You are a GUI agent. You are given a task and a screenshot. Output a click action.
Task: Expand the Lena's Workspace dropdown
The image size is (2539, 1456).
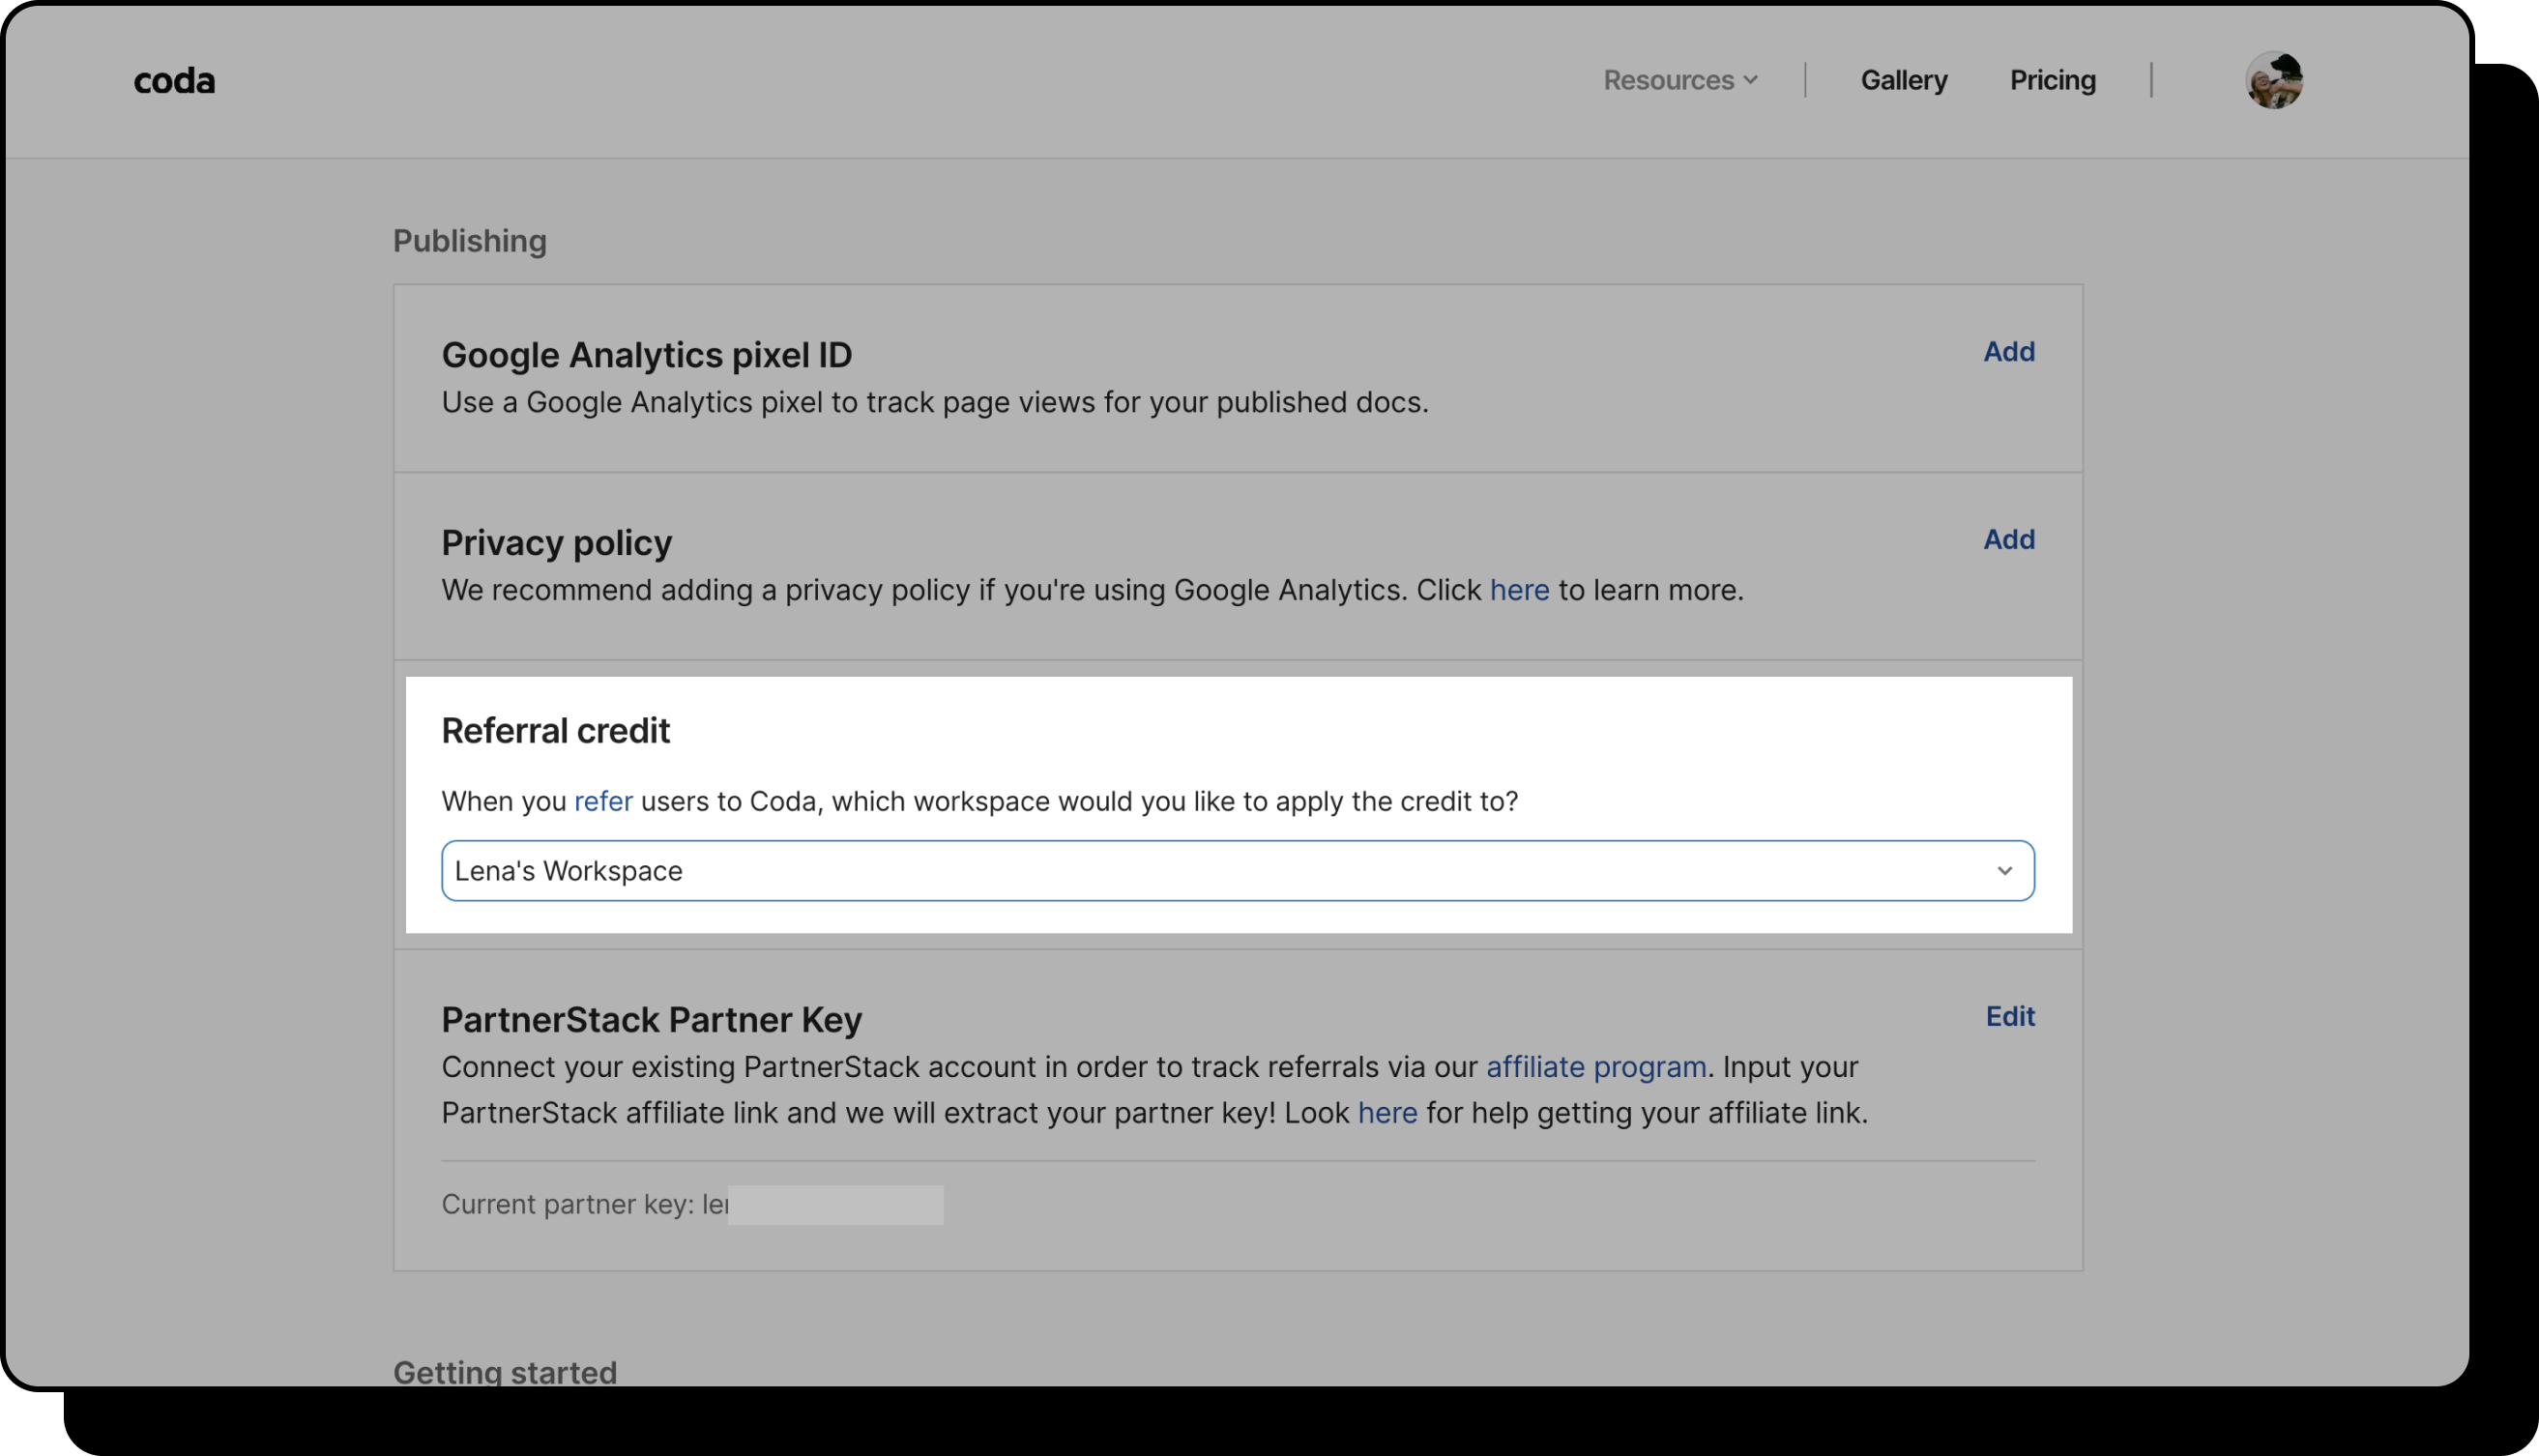pos(1236,871)
